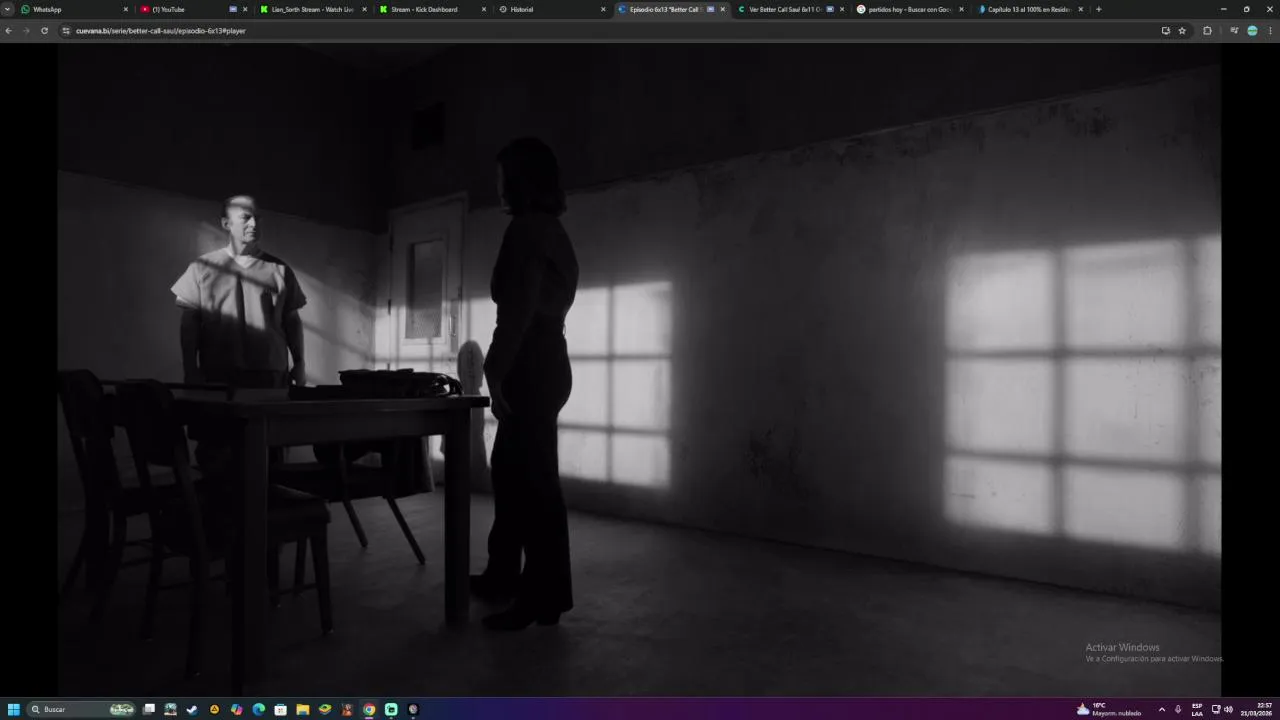Open Task View from the taskbar
The image size is (1280, 720).
[149, 709]
